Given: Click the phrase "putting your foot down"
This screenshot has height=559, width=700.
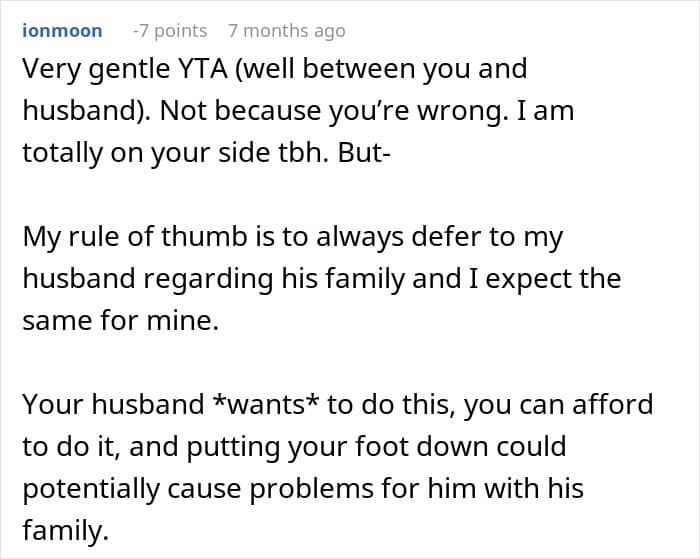Looking at the screenshot, I should tap(377, 446).
